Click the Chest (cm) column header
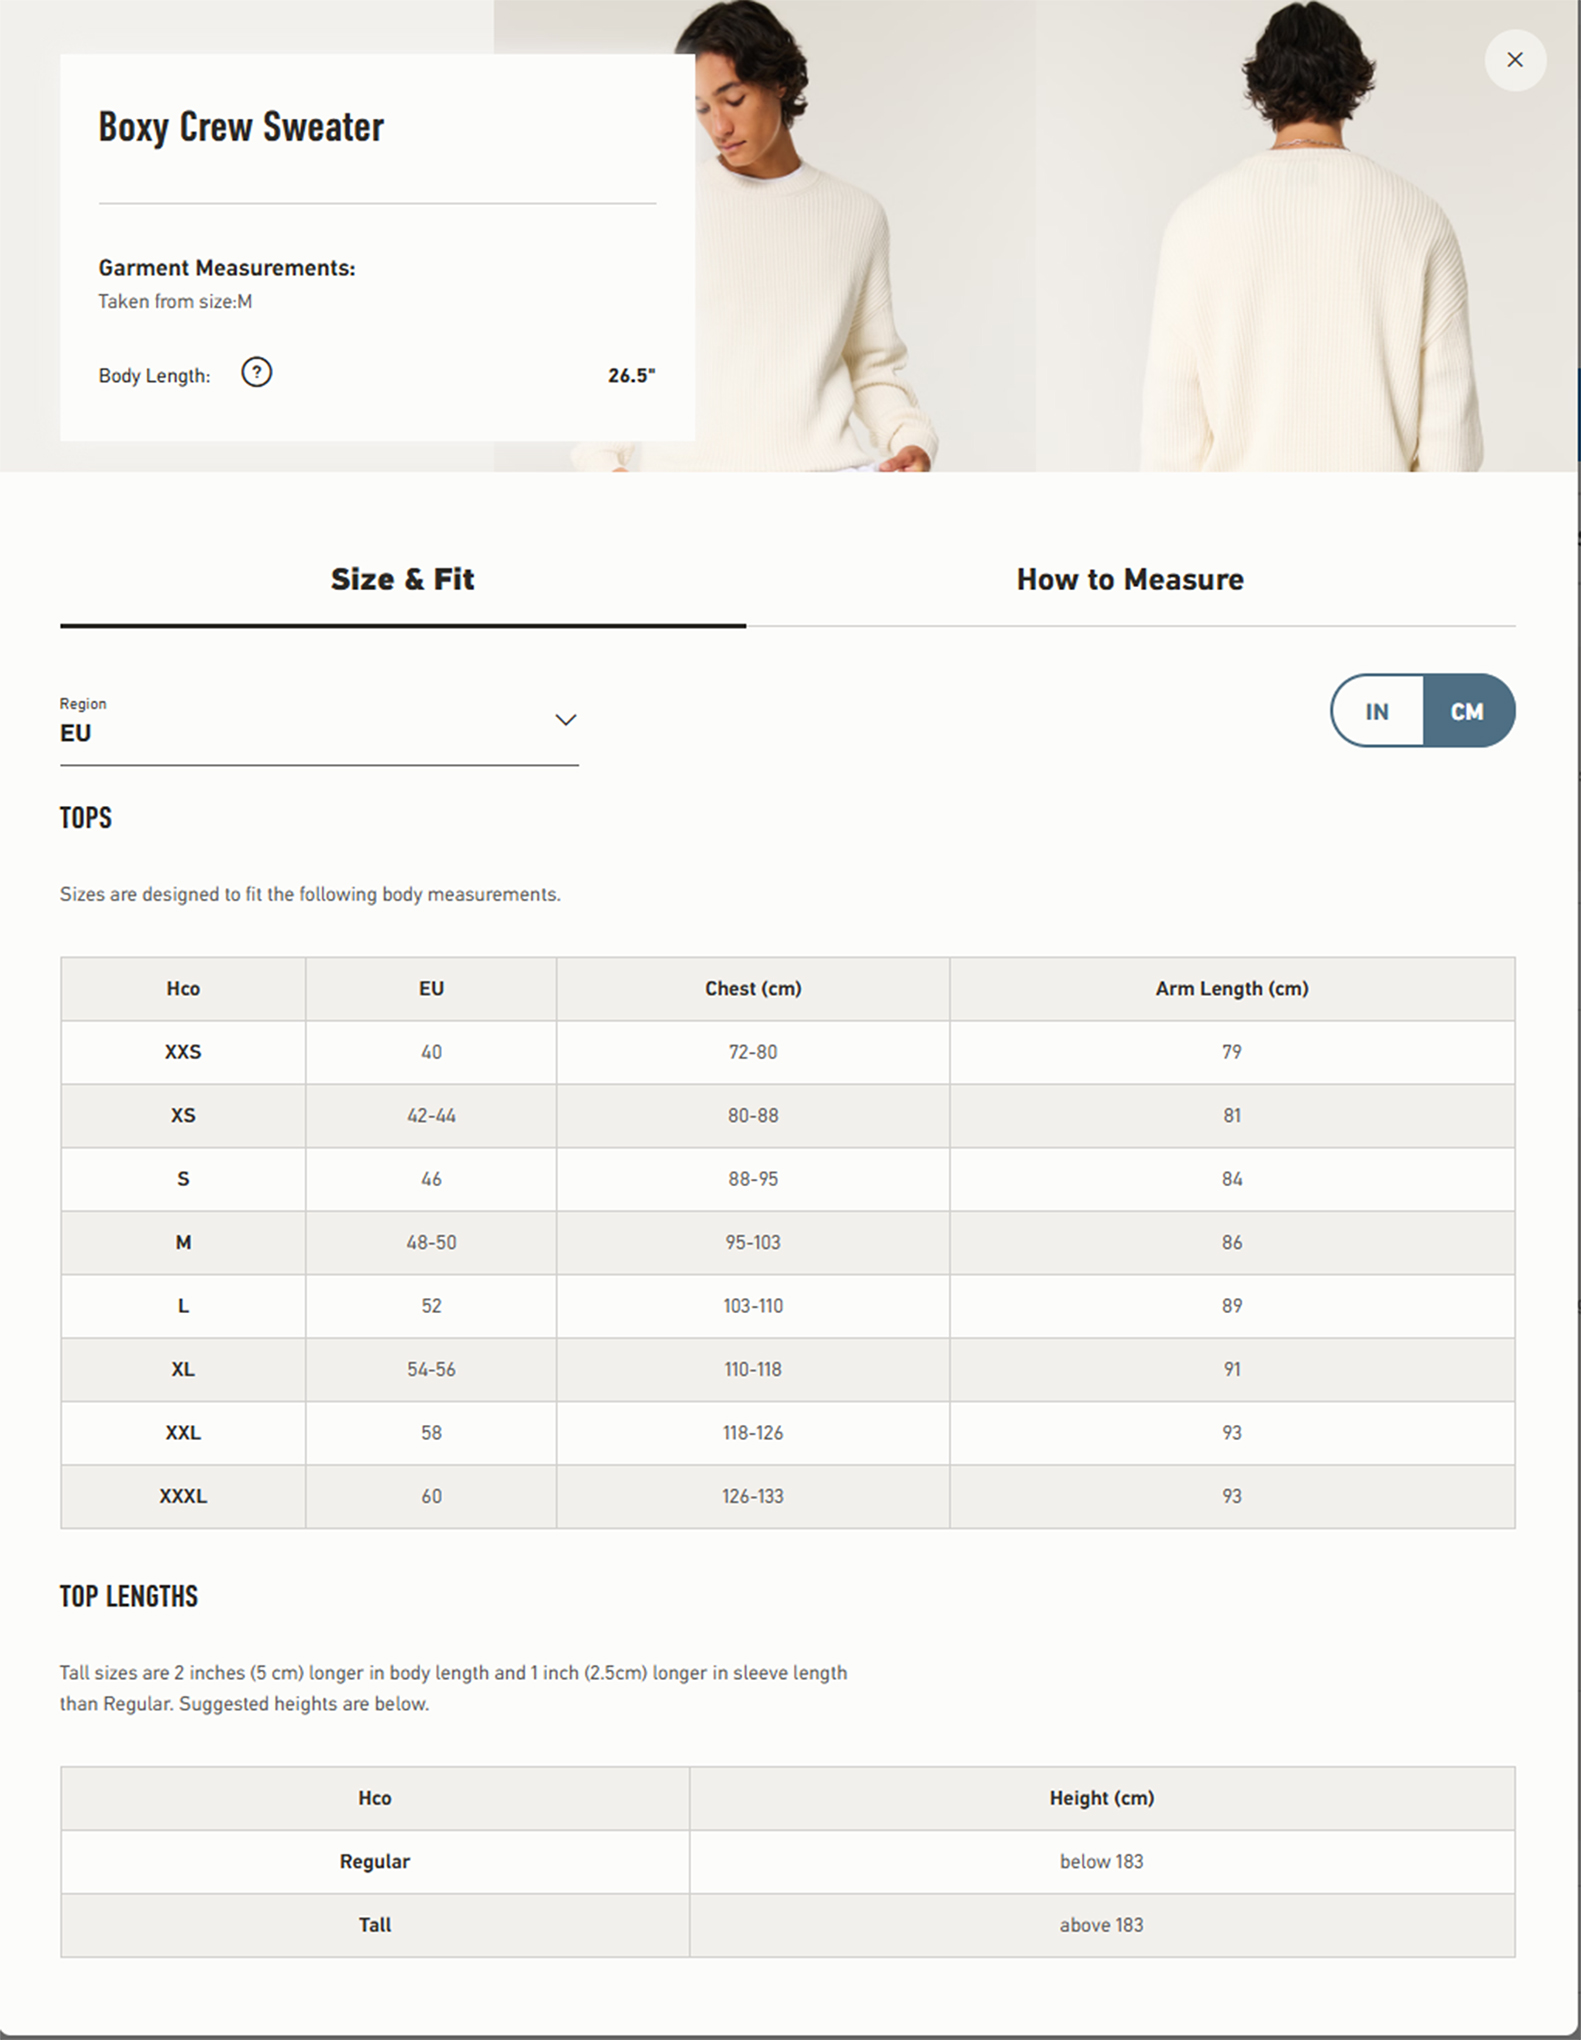Image resolution: width=1581 pixels, height=2040 pixels. [x=753, y=989]
